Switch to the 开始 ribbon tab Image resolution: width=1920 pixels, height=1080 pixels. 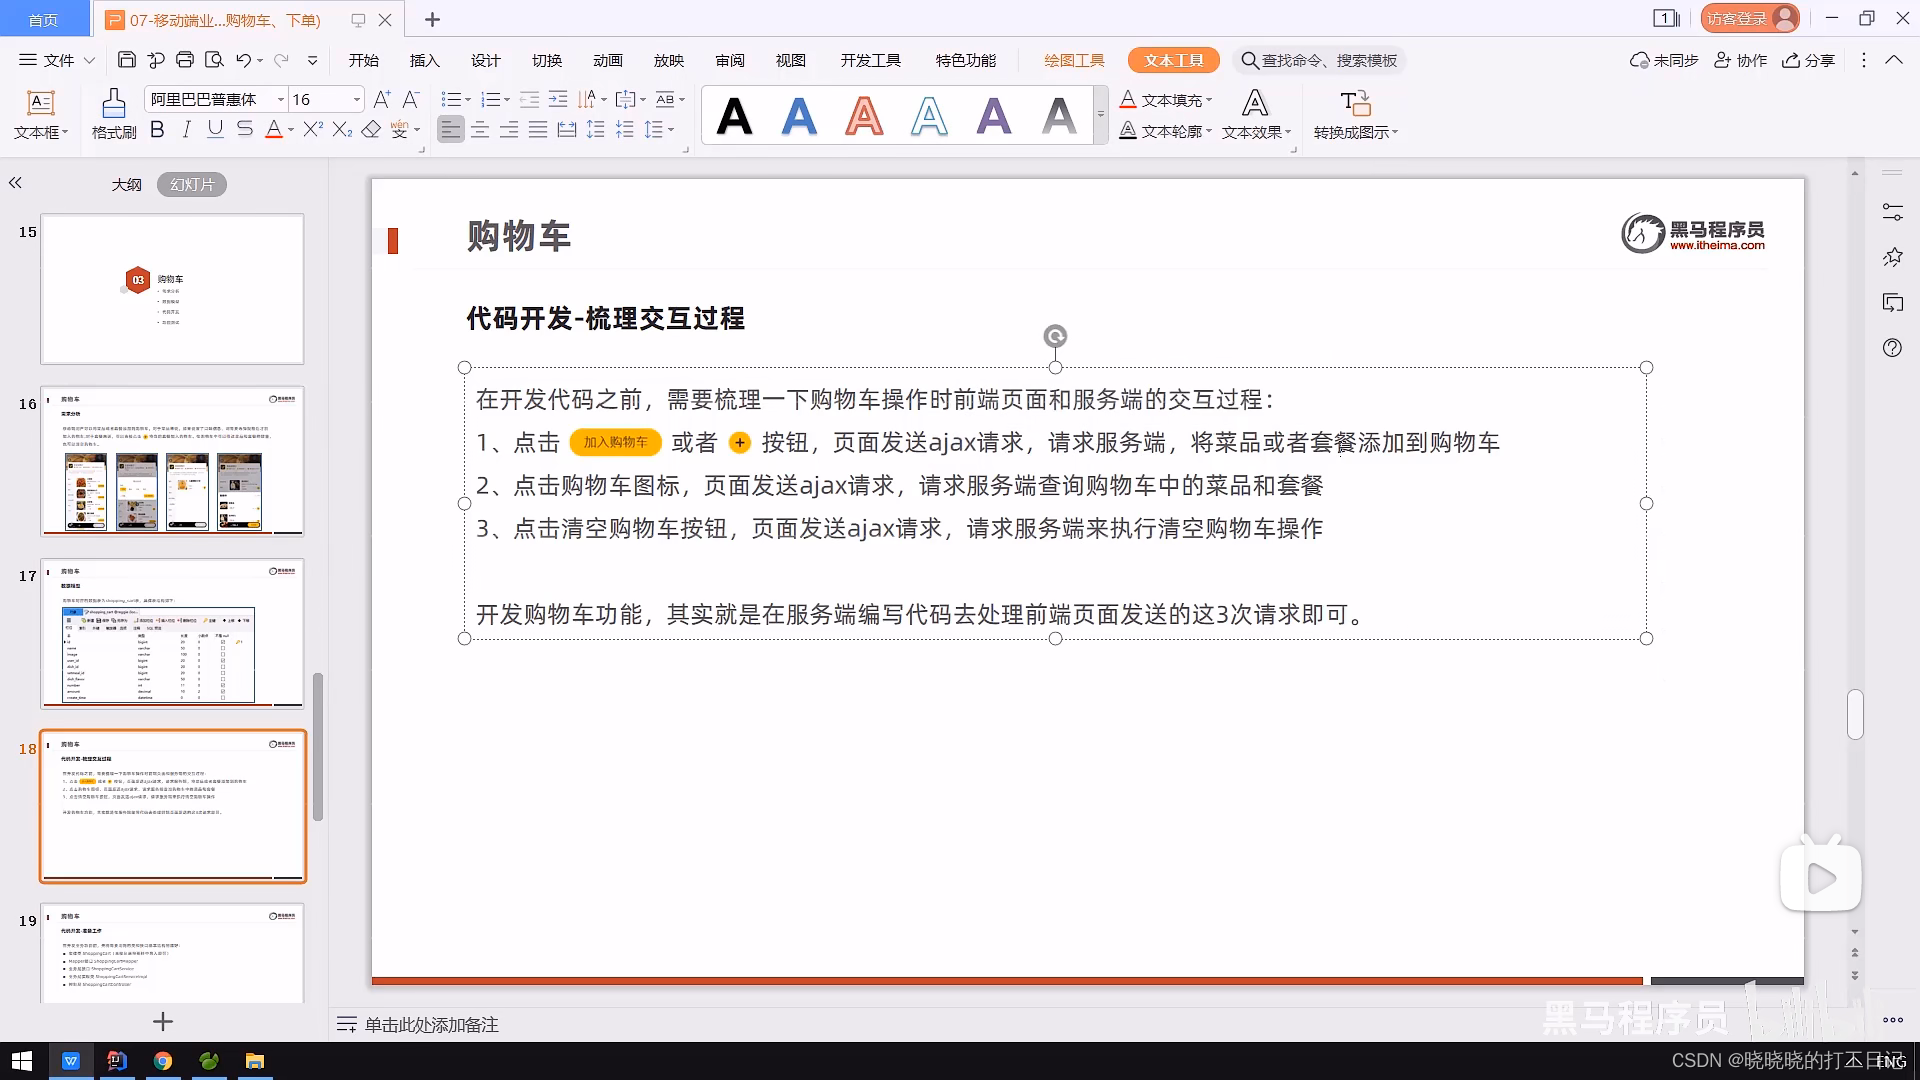pyautogui.click(x=363, y=60)
